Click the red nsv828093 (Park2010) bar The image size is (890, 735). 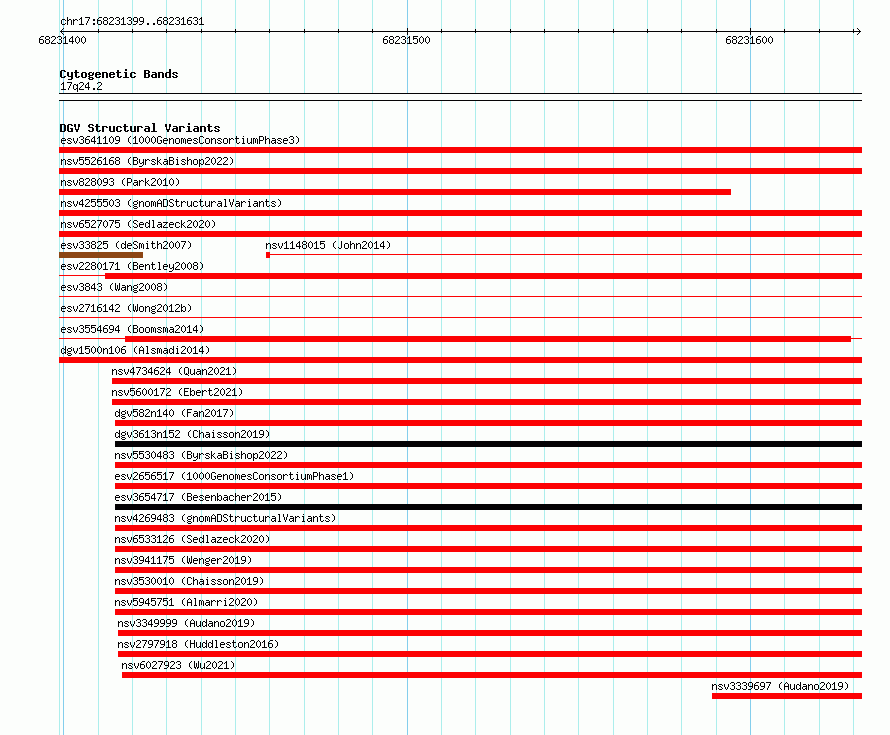pyautogui.click(x=395, y=192)
